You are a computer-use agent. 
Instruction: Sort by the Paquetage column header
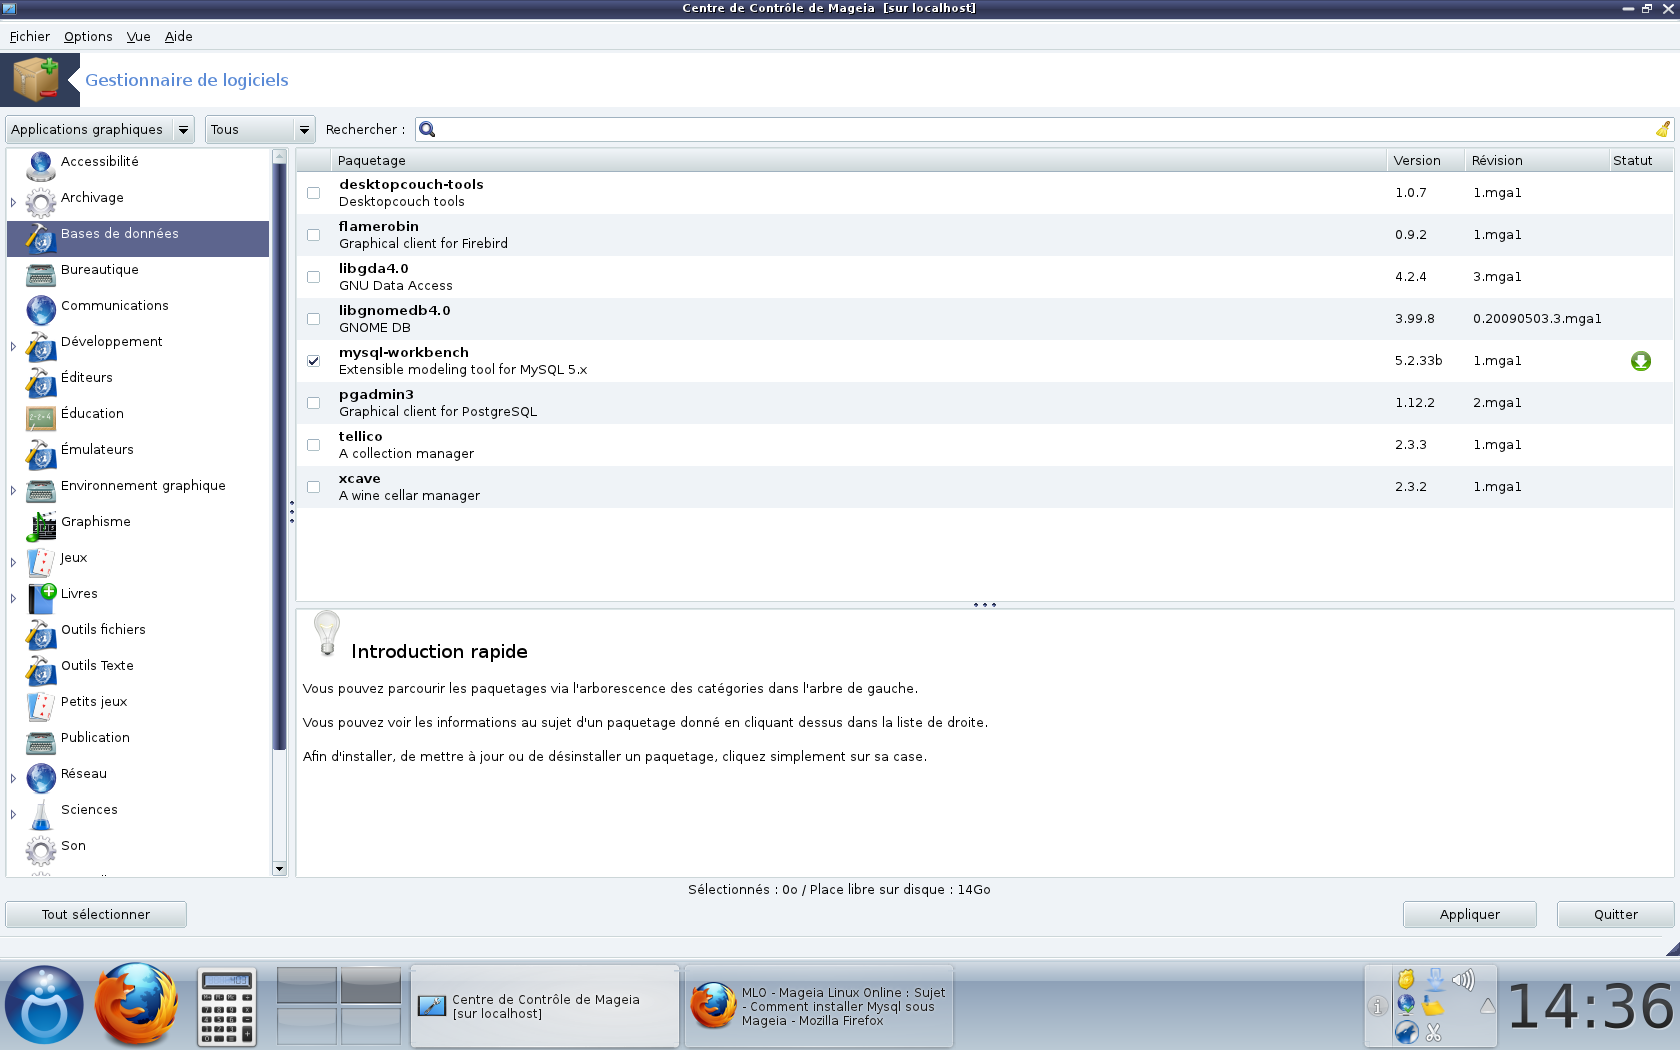(858, 160)
